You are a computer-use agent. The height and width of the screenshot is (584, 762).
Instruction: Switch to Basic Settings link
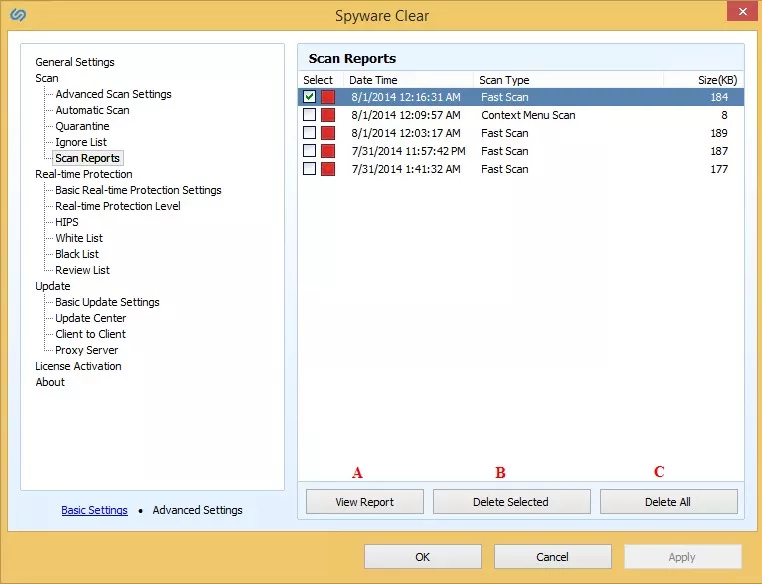(x=94, y=510)
